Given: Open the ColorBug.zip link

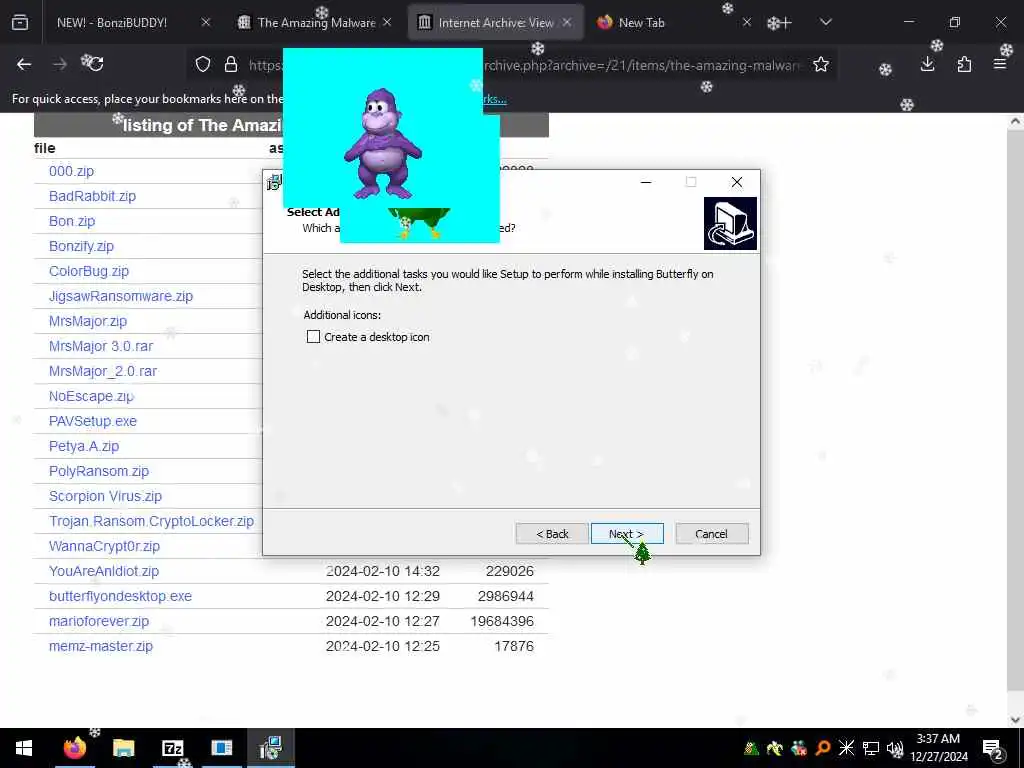Looking at the screenshot, I should click(89, 271).
